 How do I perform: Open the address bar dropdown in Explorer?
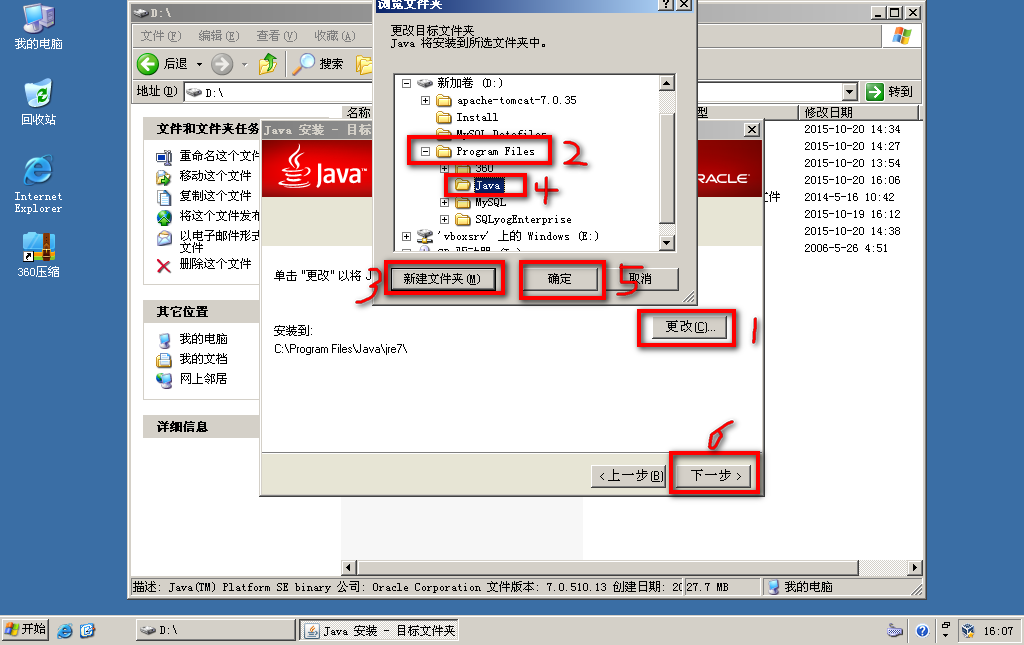pos(849,92)
